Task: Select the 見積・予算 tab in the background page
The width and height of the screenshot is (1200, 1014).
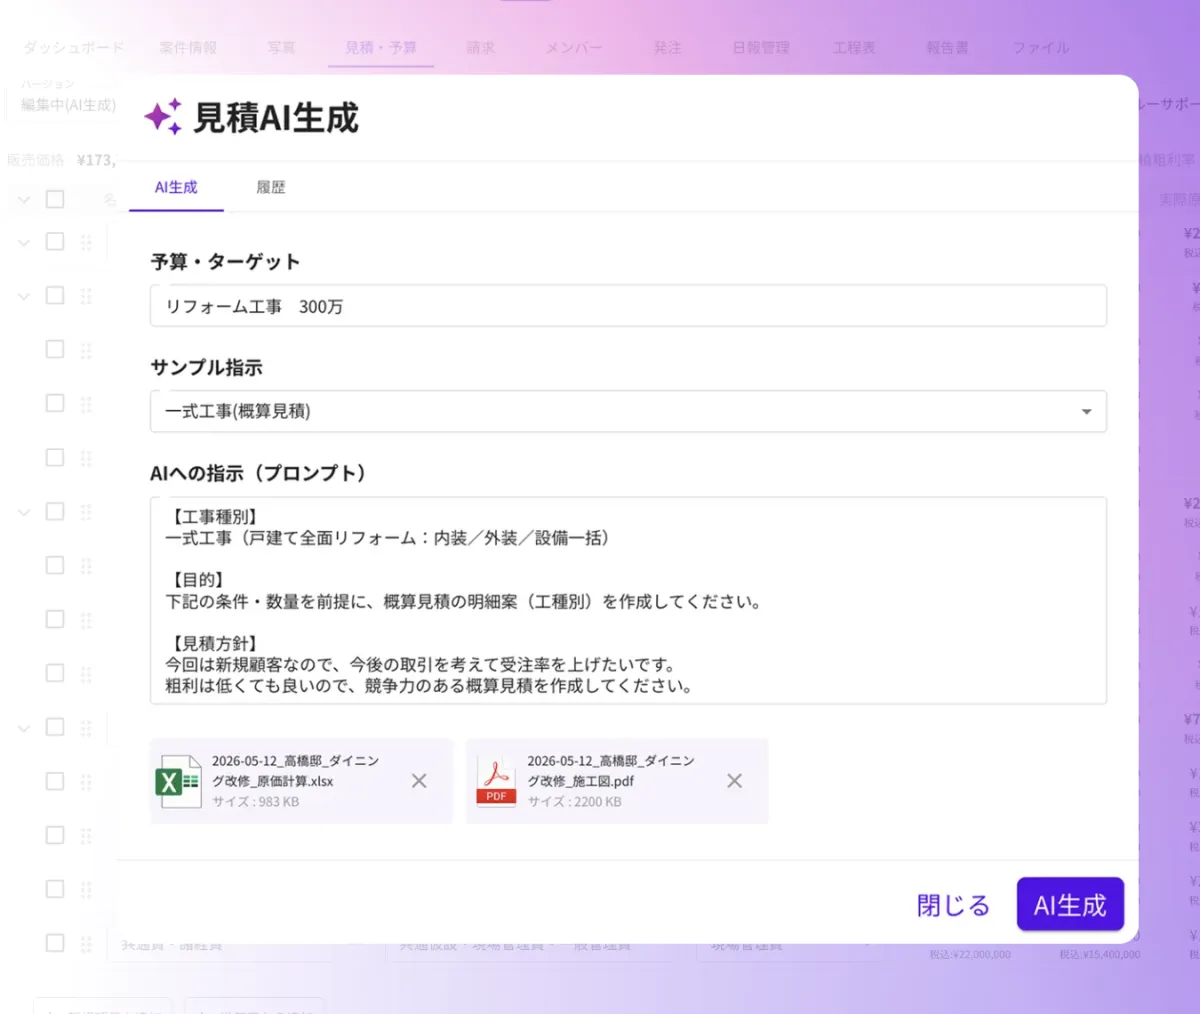Action: [381, 47]
